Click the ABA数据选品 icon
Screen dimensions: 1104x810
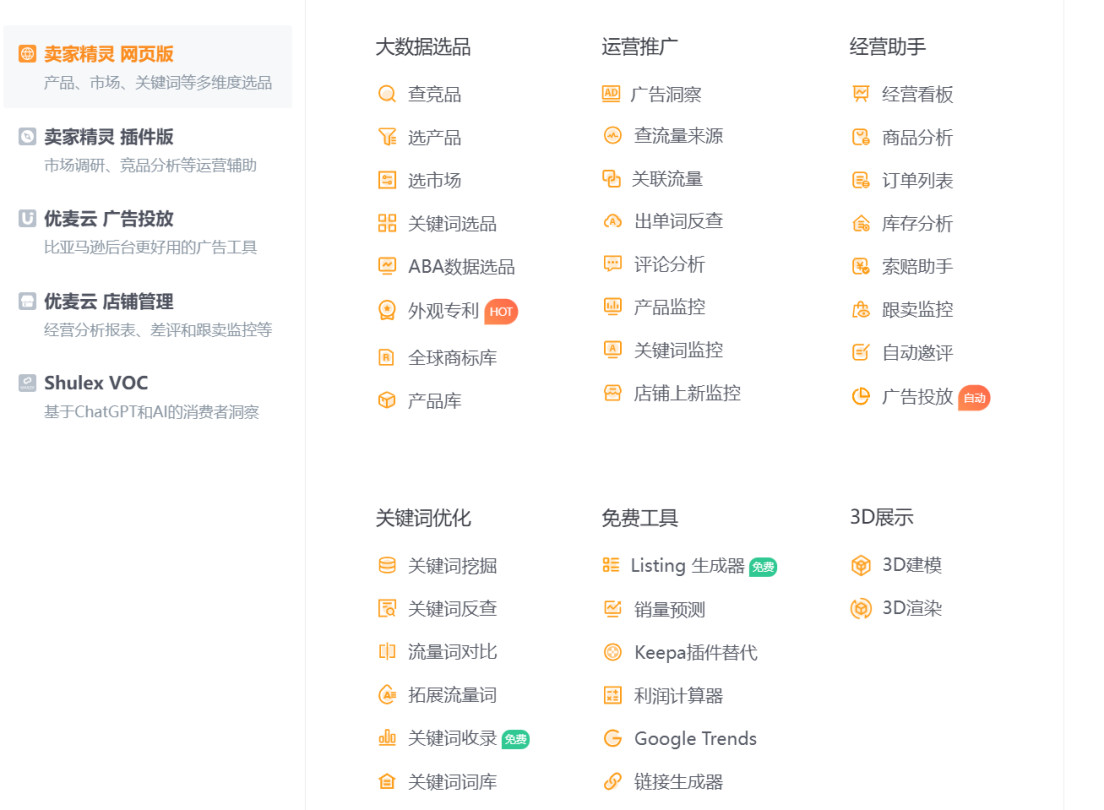click(x=387, y=266)
